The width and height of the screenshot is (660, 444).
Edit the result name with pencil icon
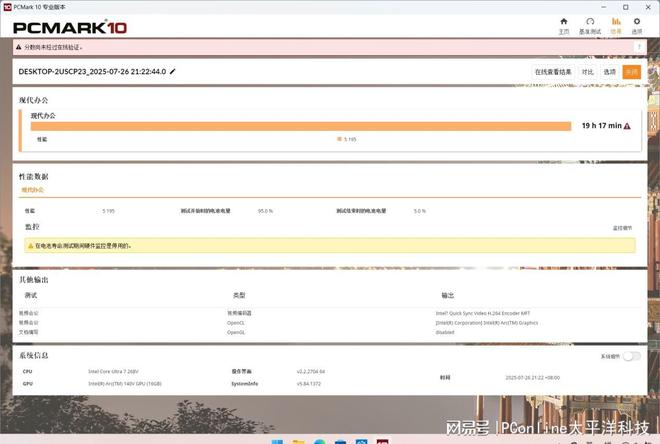[x=172, y=72]
